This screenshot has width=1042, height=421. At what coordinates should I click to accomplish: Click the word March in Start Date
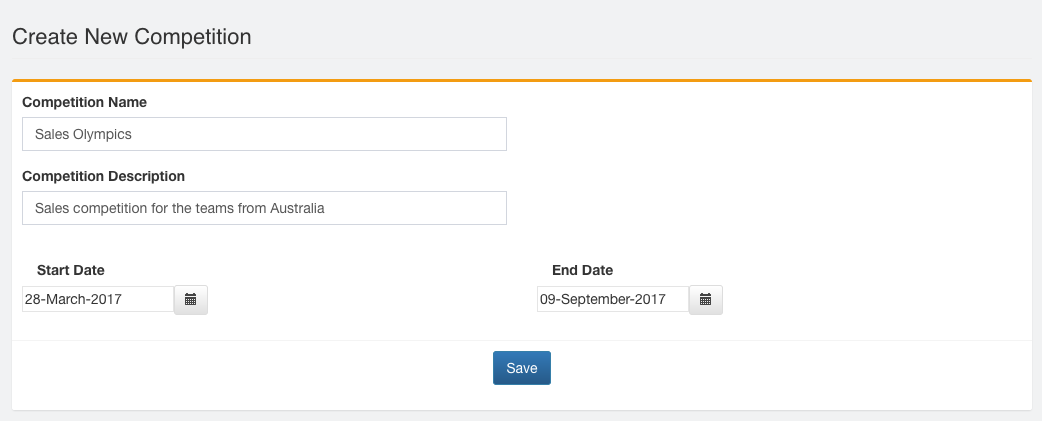[67, 299]
